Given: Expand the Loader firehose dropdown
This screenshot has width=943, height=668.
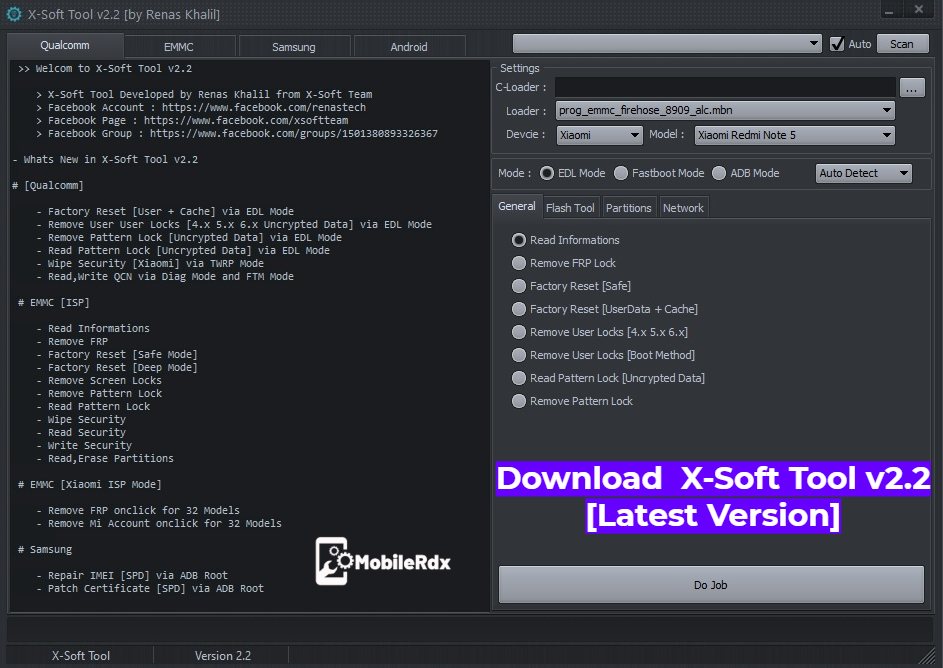Looking at the screenshot, I should (725, 110).
